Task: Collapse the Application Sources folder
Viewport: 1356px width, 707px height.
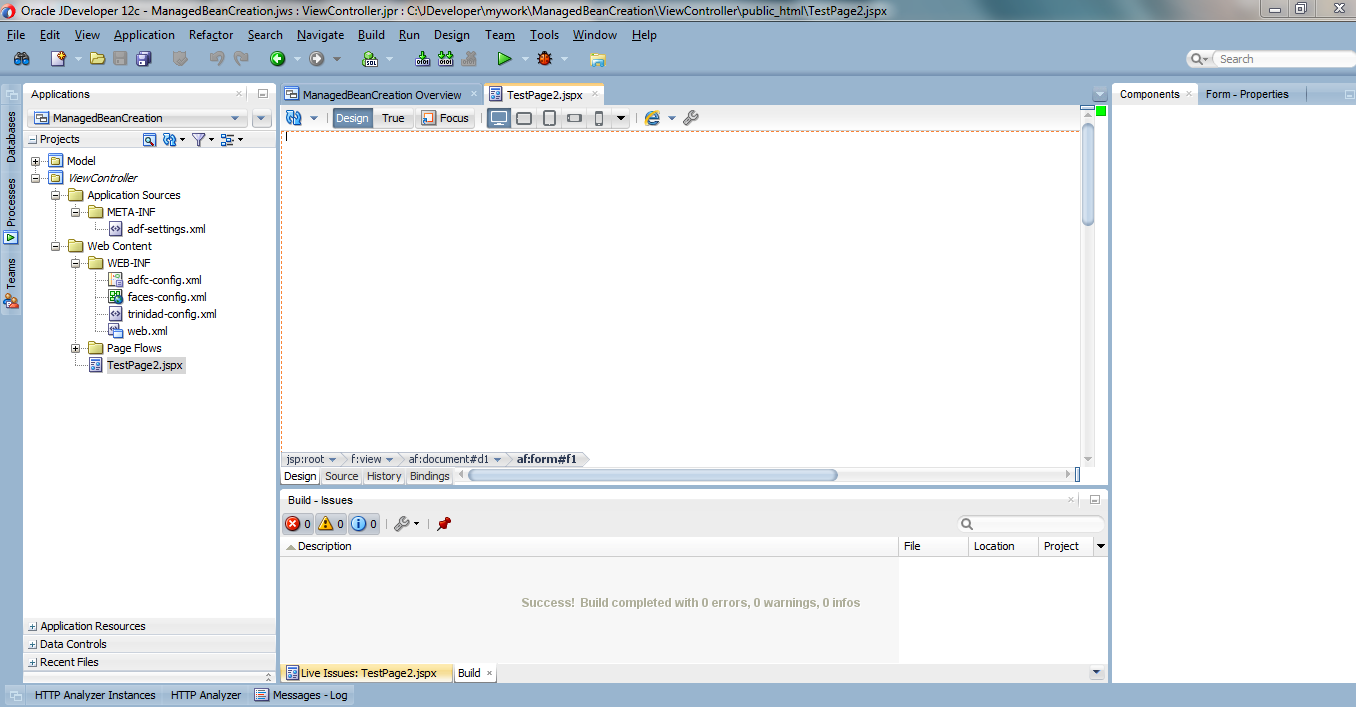Action: [x=56, y=195]
